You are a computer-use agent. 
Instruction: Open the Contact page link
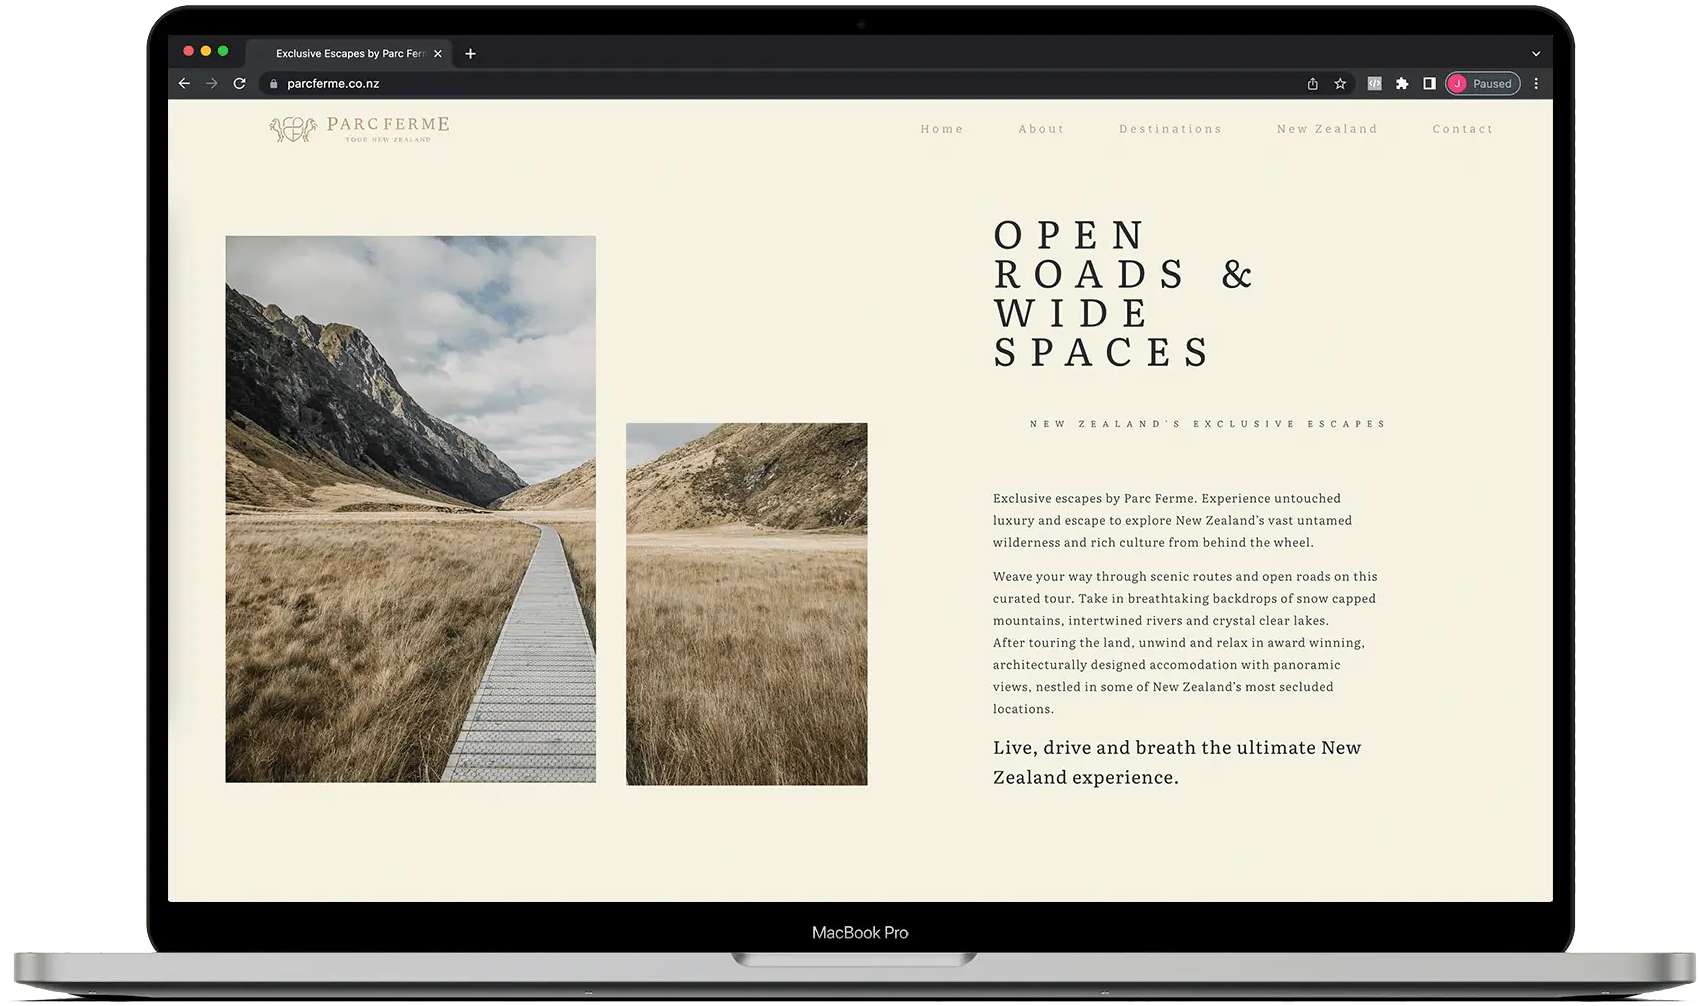pyautogui.click(x=1462, y=128)
